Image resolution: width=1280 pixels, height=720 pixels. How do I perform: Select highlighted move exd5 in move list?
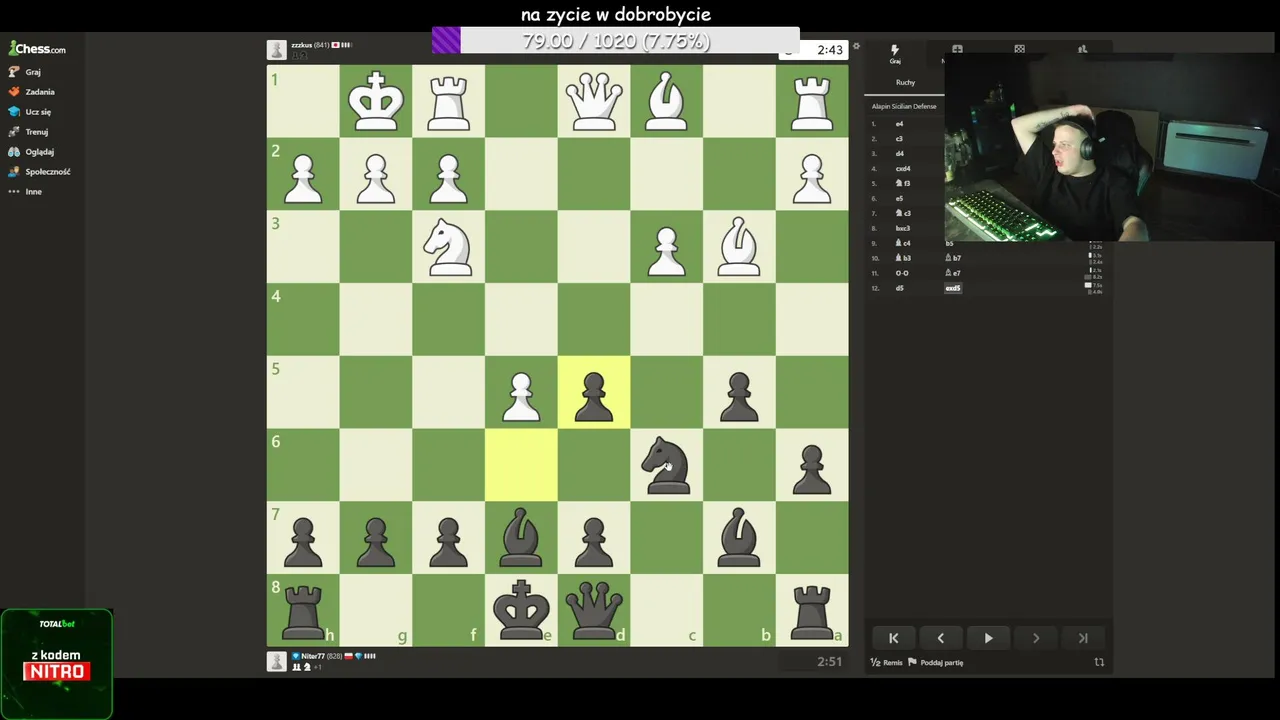(953, 288)
